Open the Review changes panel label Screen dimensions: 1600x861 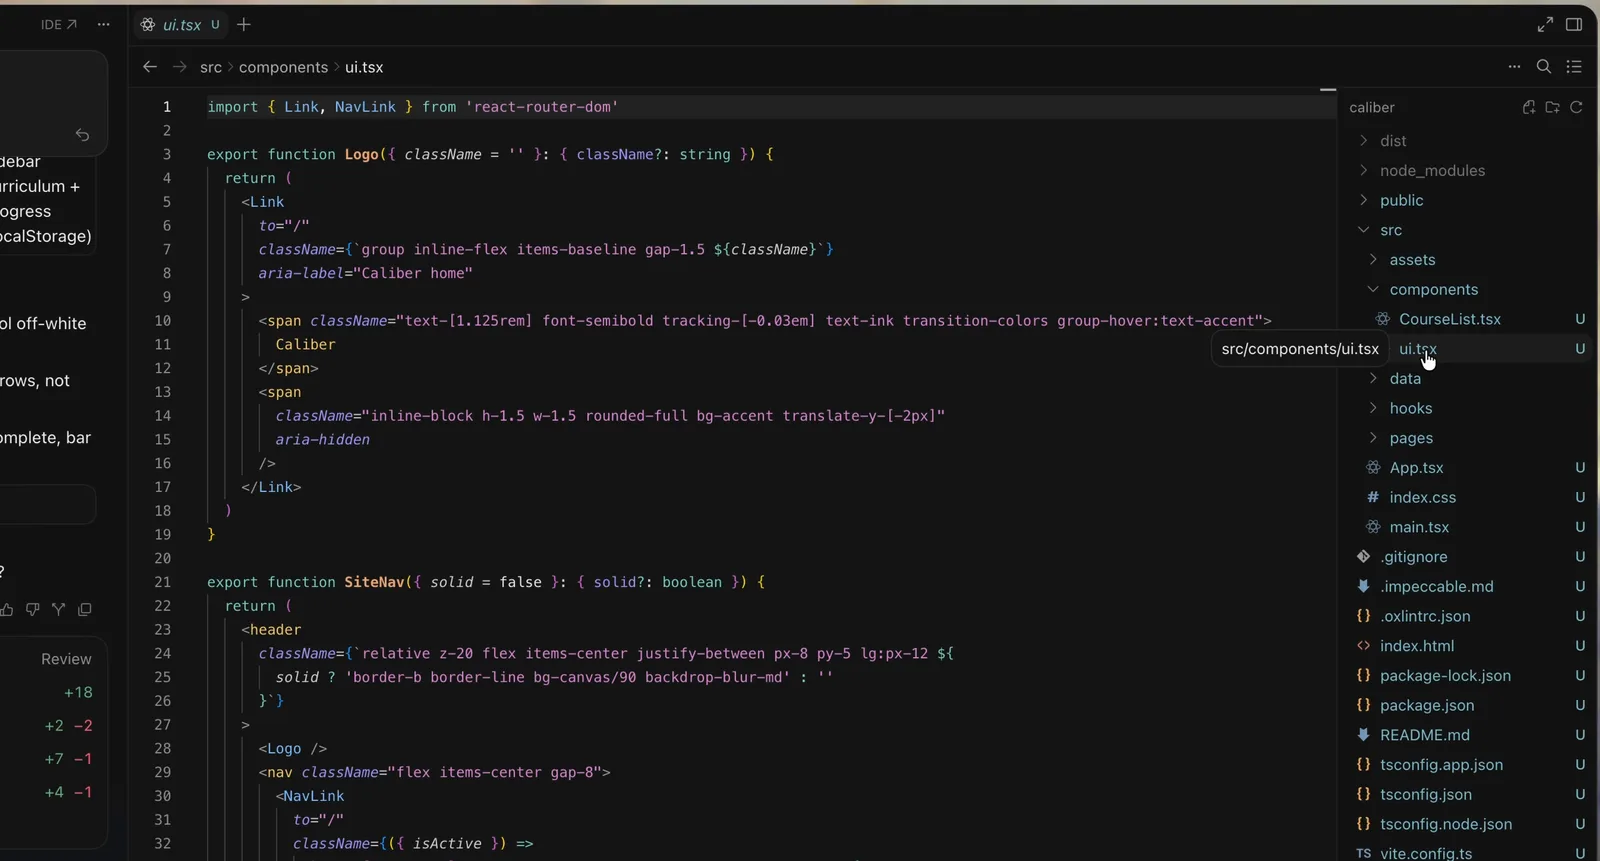(x=66, y=659)
